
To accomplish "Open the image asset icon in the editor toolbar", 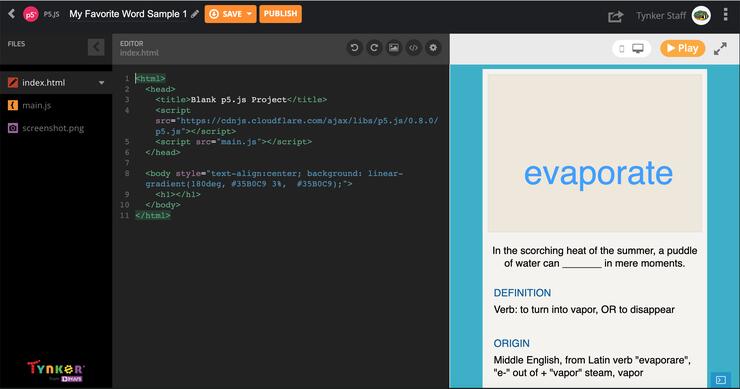I will pos(394,48).
